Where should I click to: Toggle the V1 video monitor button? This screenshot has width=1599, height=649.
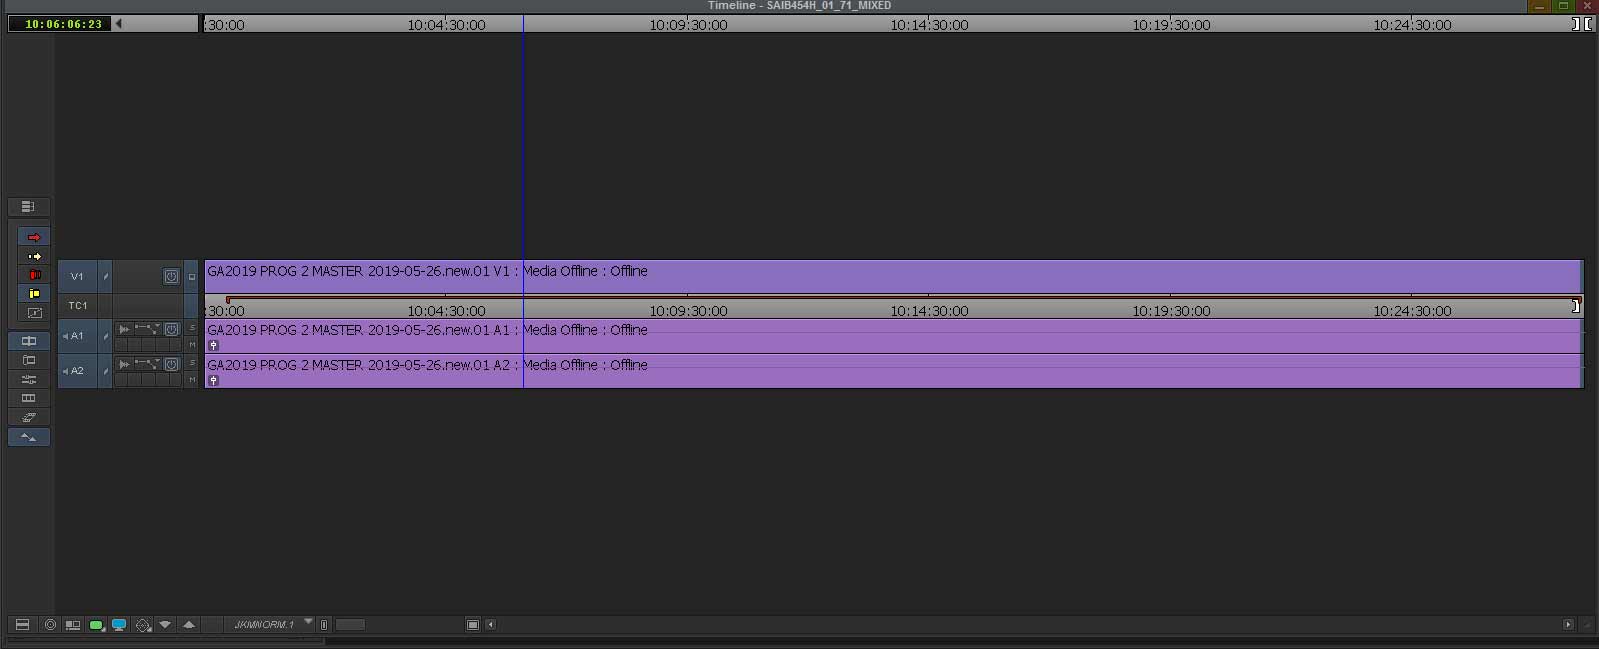click(x=192, y=277)
